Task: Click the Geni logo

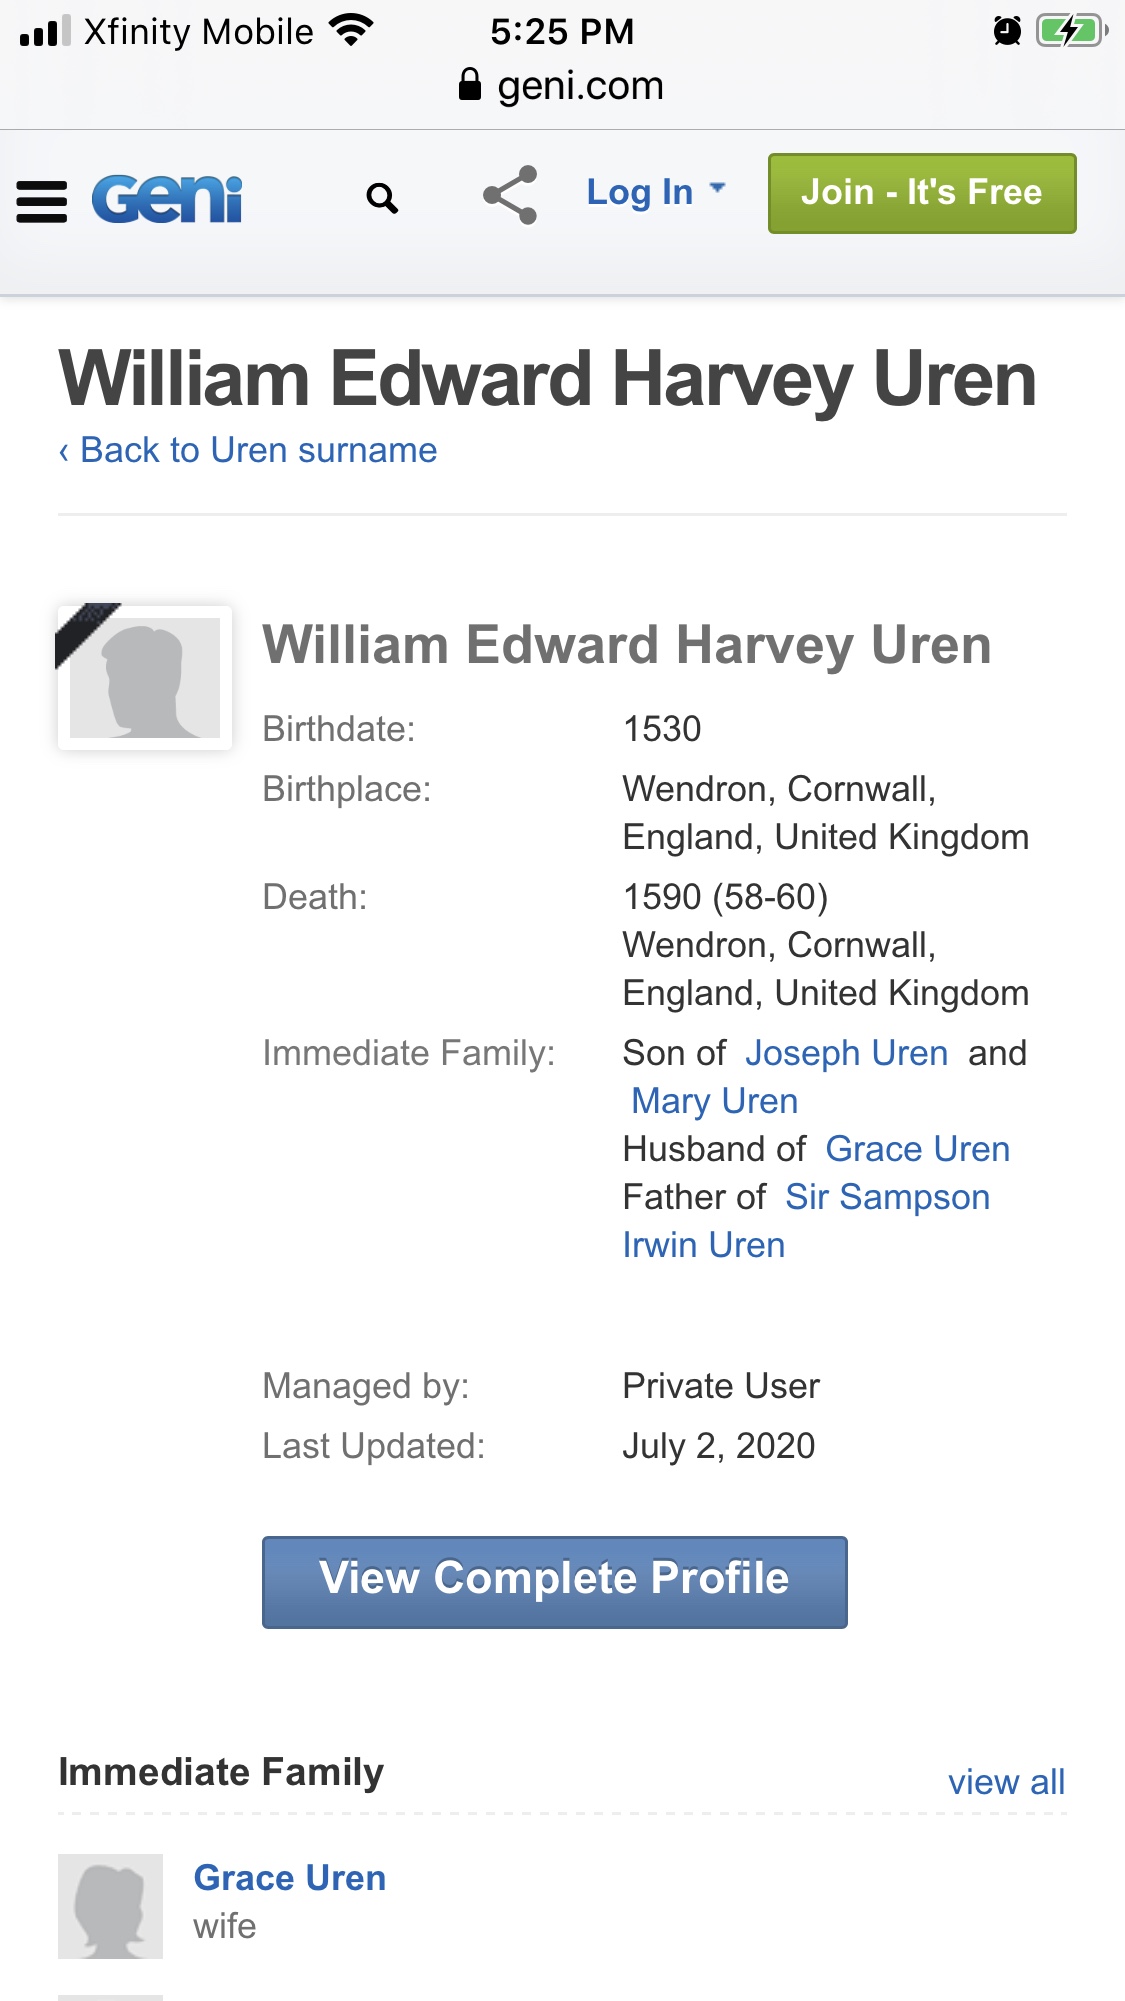Action: pyautogui.click(x=167, y=198)
